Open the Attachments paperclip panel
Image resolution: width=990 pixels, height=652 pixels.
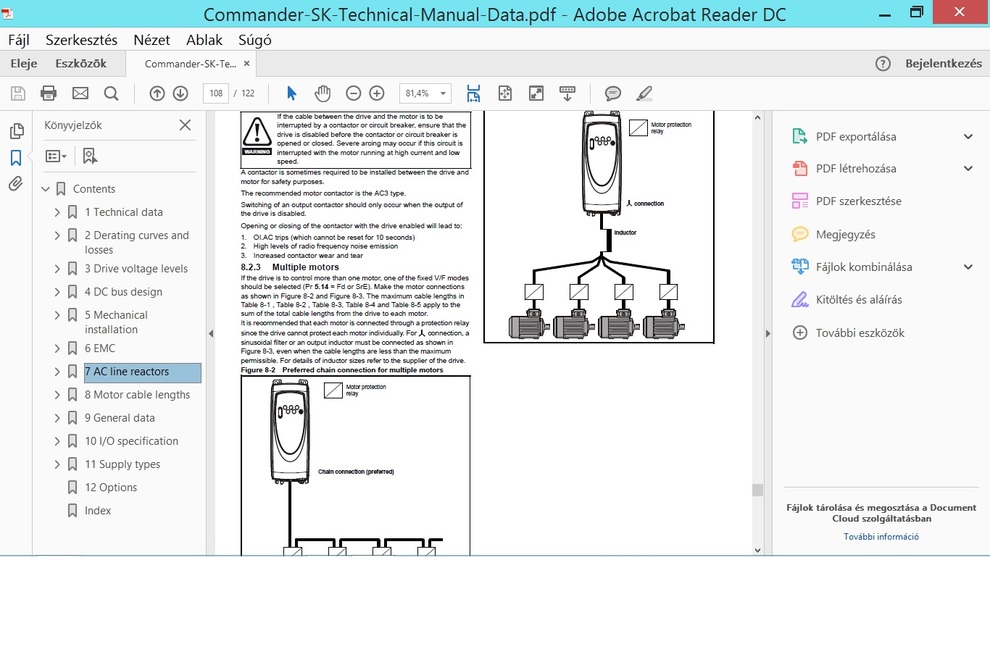click(16, 184)
